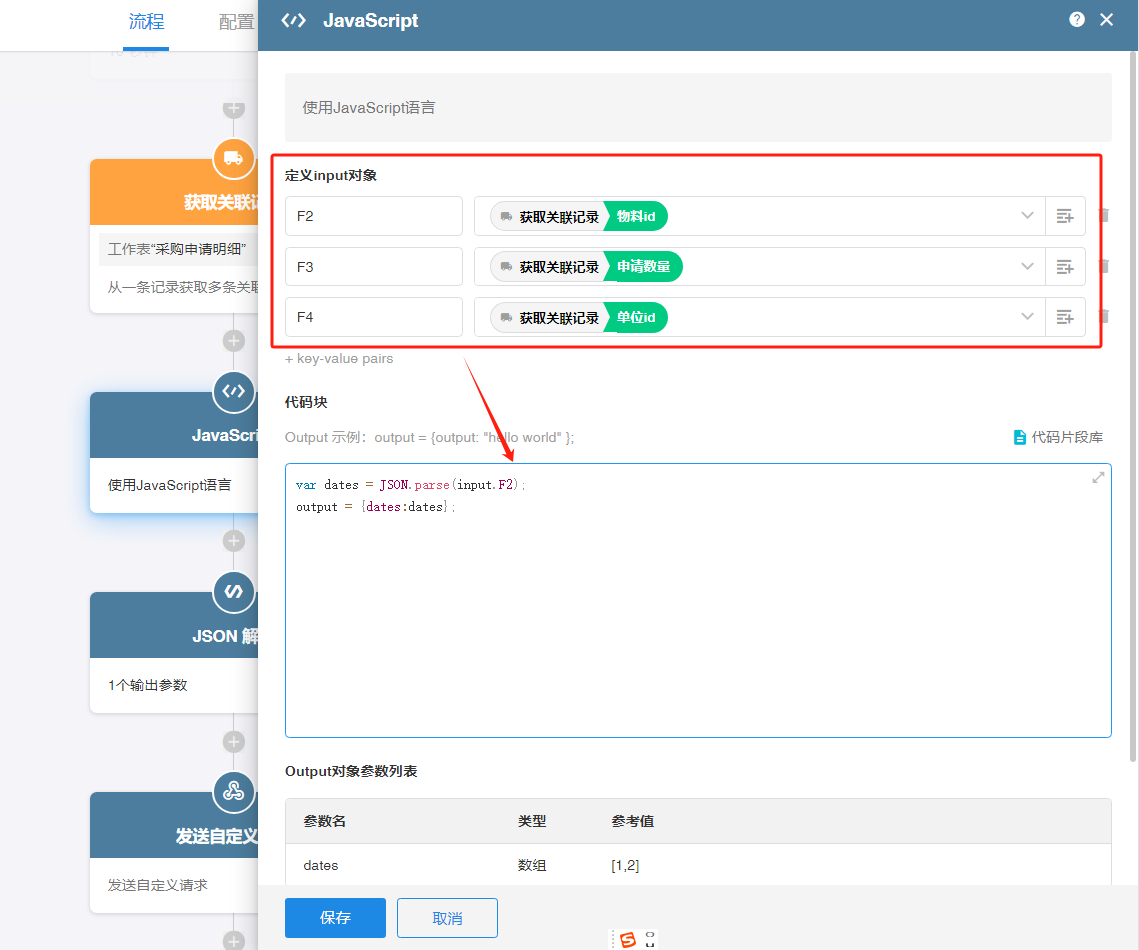Click the input method mode icon beside Sogou
Screen dimensions: 1139x950
coord(649,939)
